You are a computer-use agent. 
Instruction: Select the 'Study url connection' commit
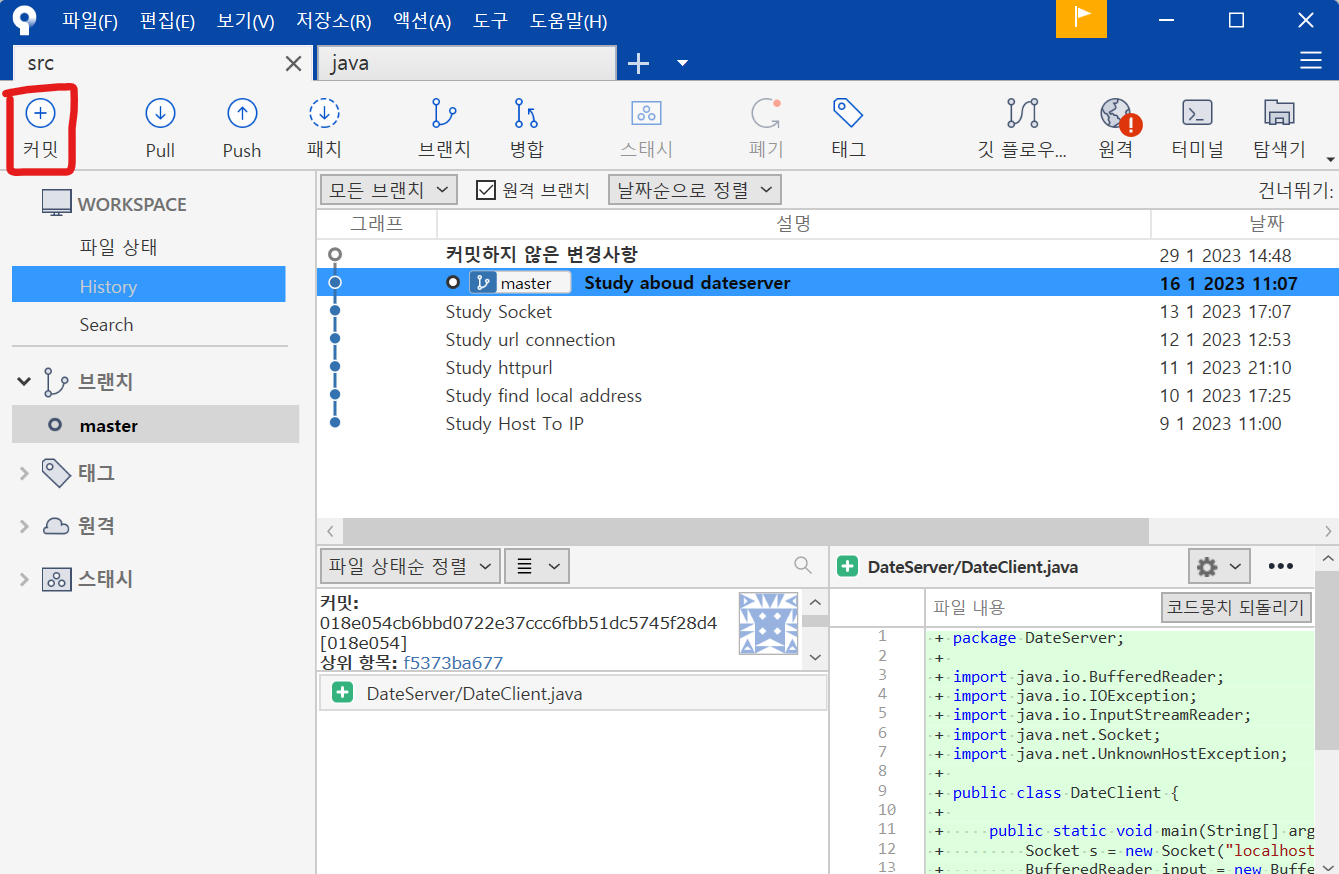point(827,340)
